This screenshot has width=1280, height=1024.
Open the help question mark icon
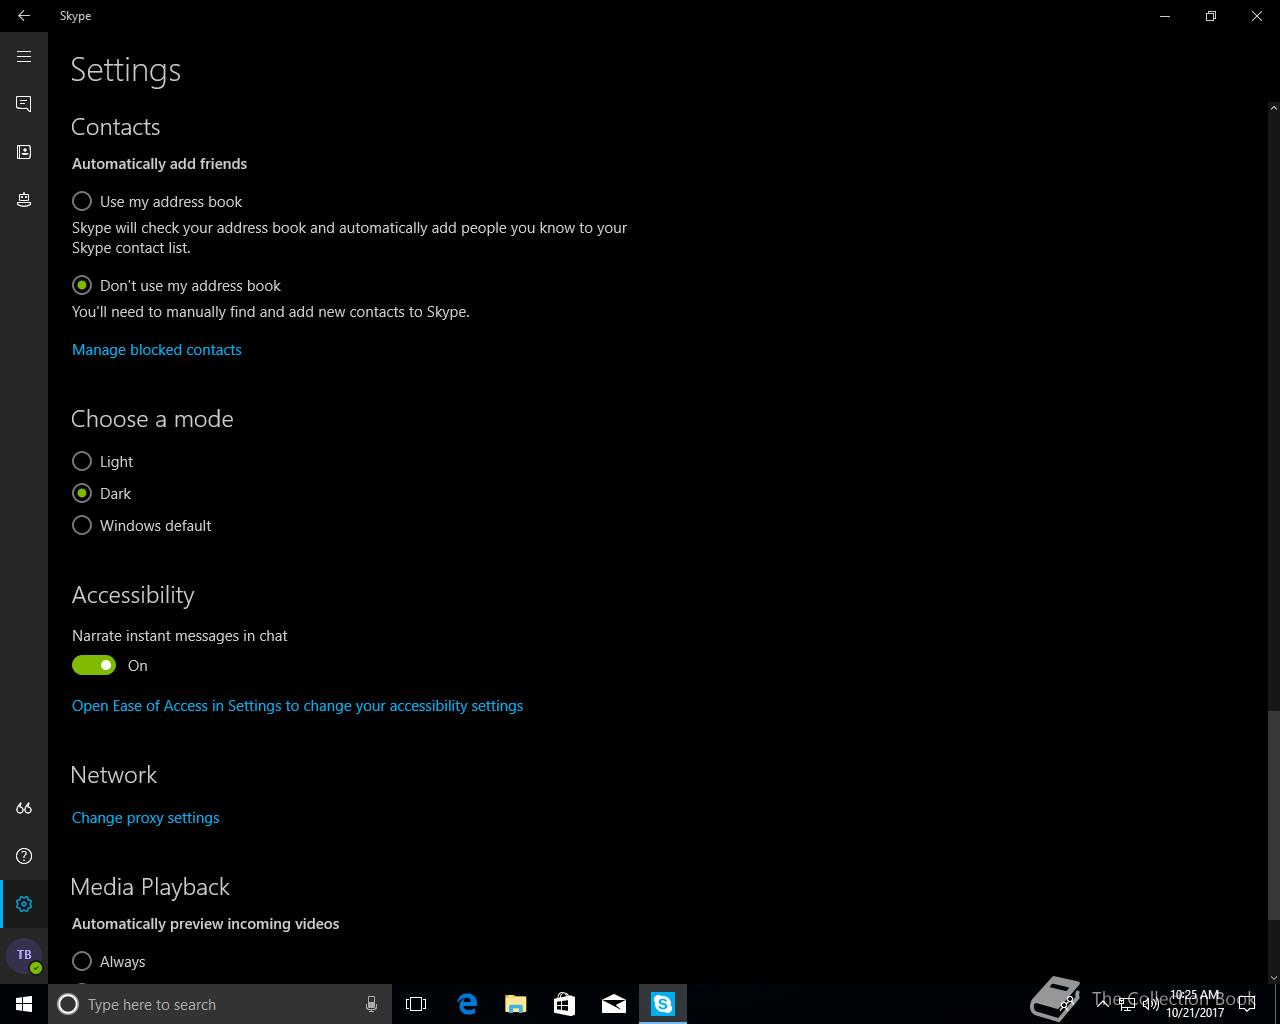(24, 856)
